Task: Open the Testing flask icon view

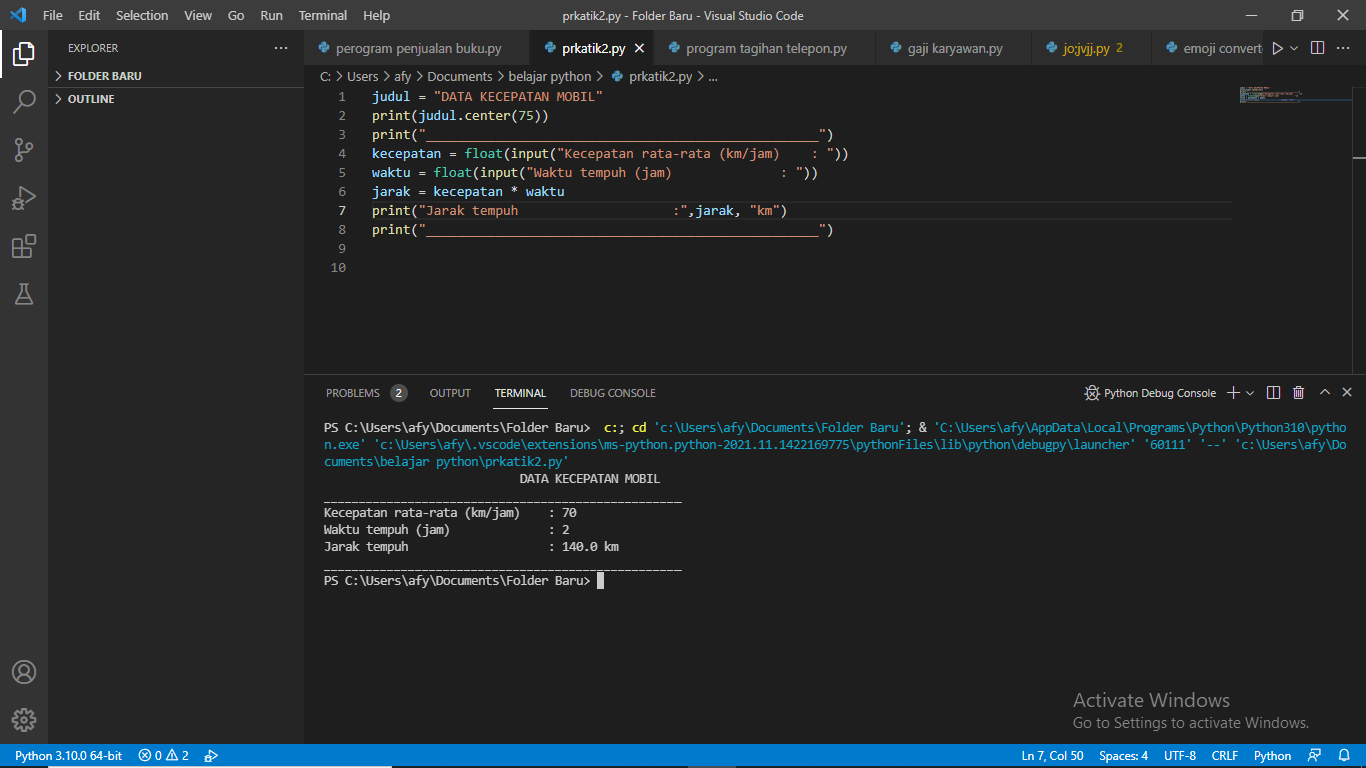Action: [24, 294]
